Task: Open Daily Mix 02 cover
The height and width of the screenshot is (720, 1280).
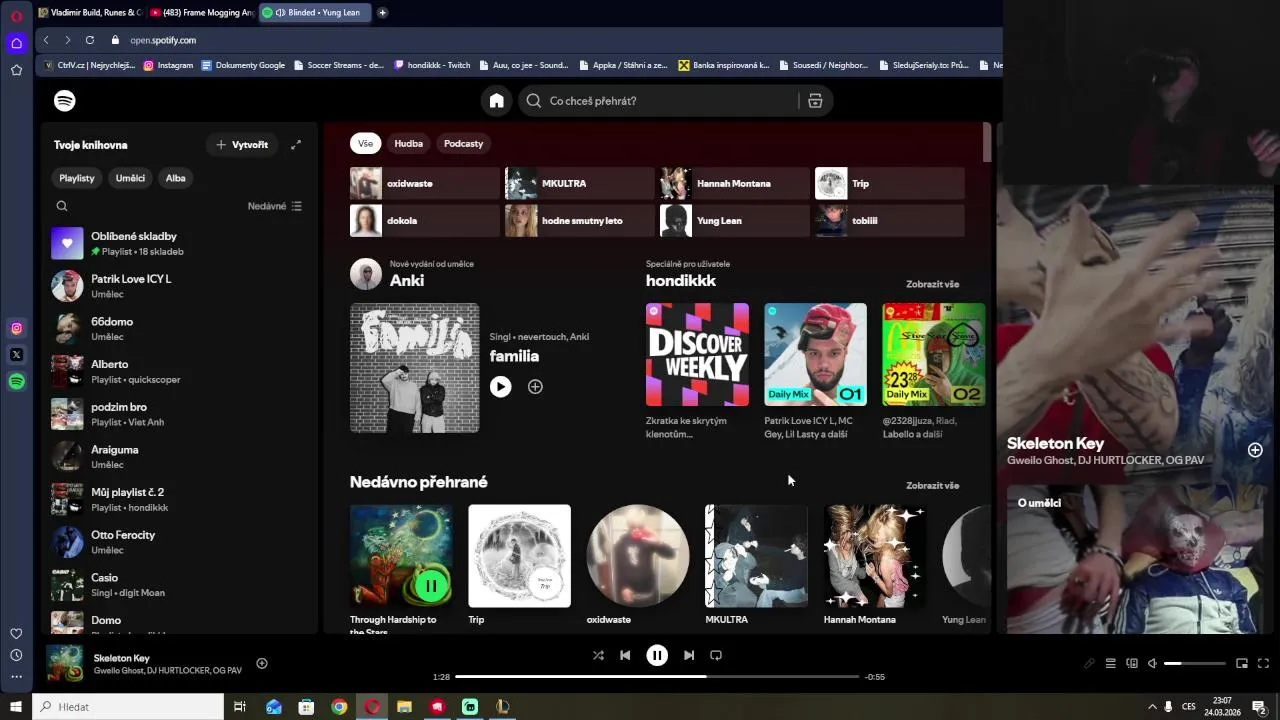Action: click(x=933, y=355)
